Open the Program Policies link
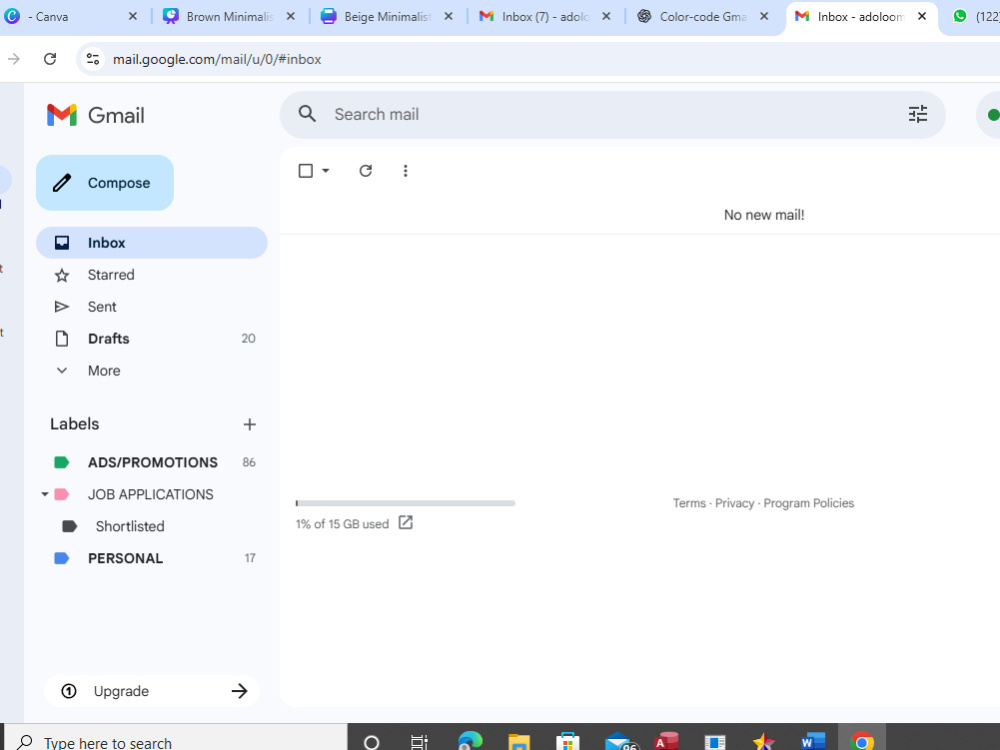The width and height of the screenshot is (1000, 750). click(809, 503)
